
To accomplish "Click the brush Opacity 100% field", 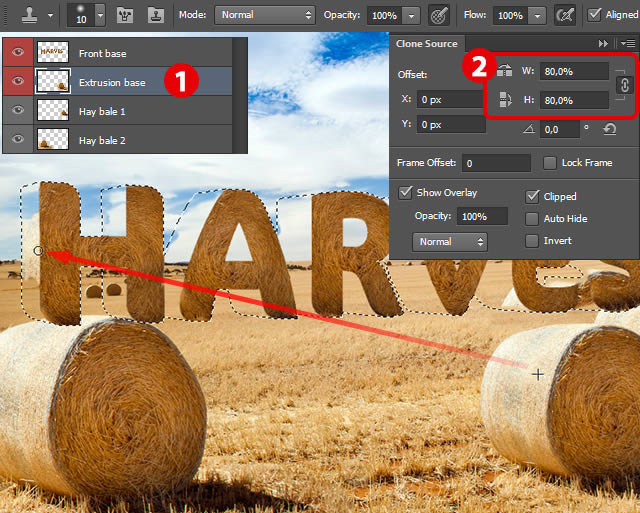I will coord(384,16).
